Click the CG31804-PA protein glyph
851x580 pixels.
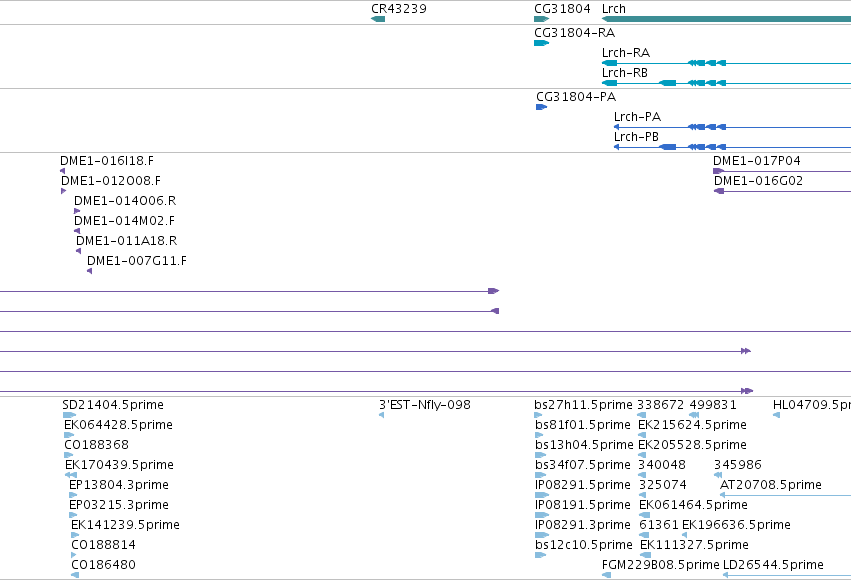pos(542,107)
